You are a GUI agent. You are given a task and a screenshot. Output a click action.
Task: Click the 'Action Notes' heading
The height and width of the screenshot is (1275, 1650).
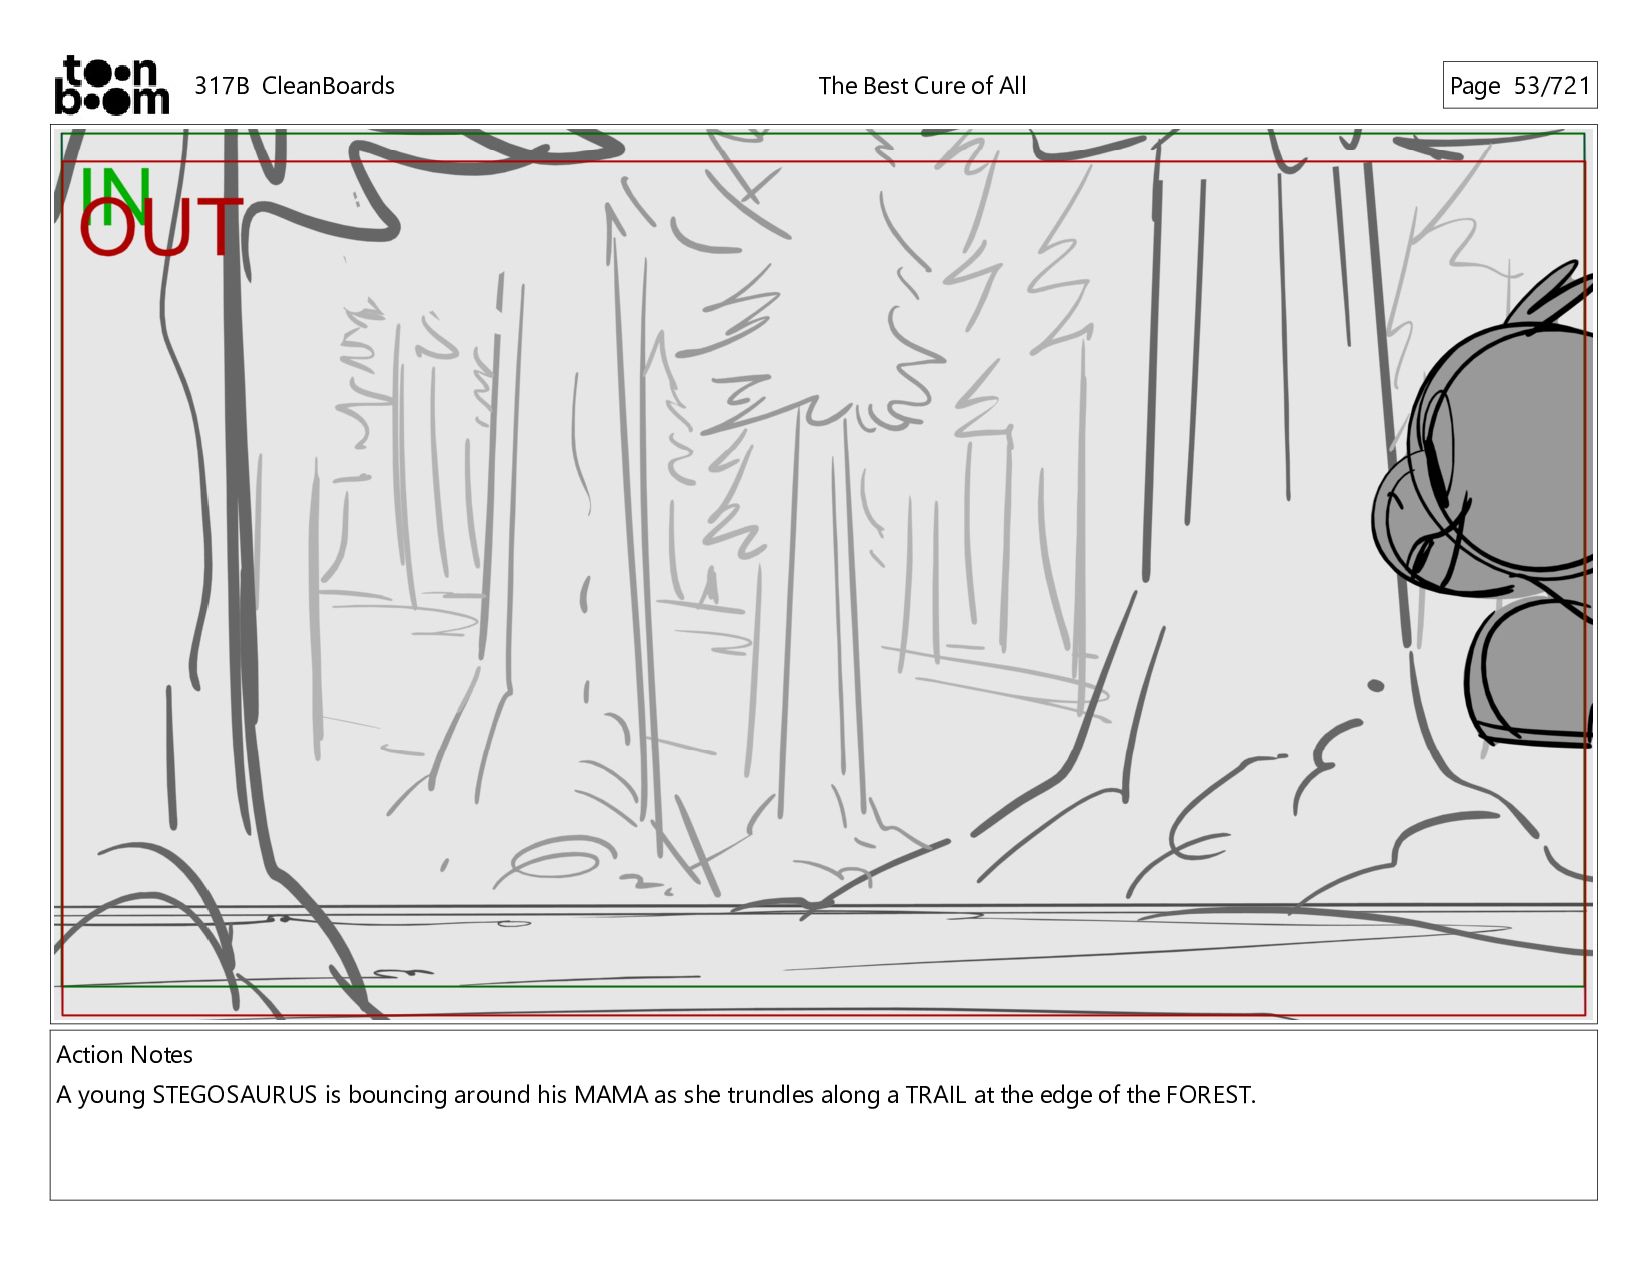pyautogui.click(x=124, y=1054)
